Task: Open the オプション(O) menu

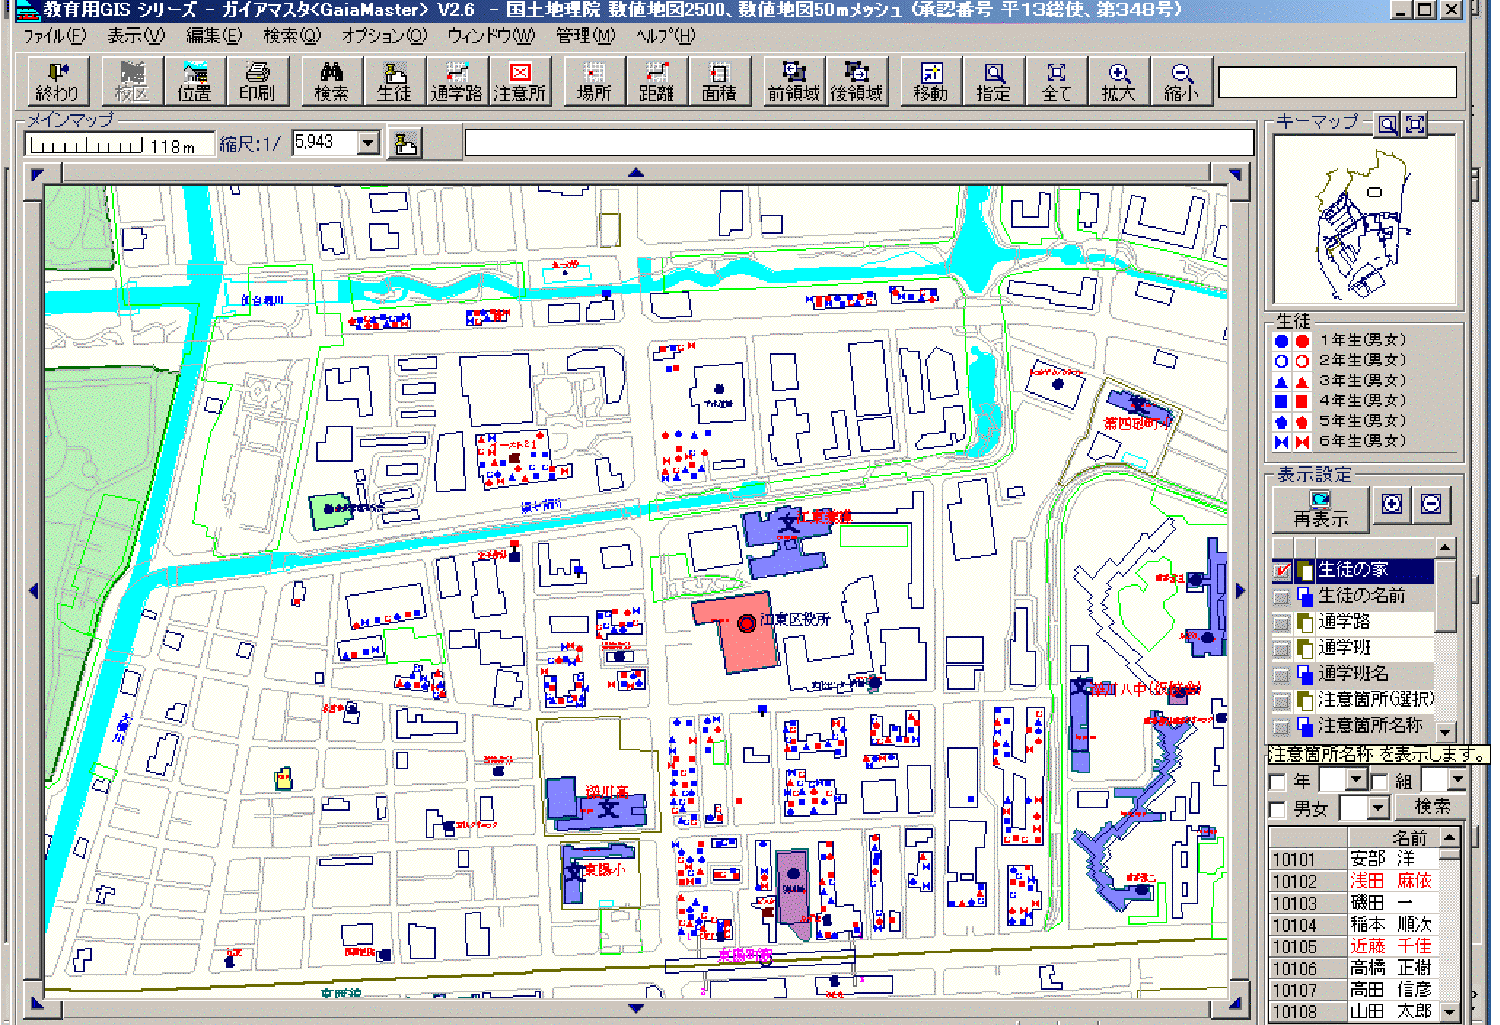Action: click(385, 36)
